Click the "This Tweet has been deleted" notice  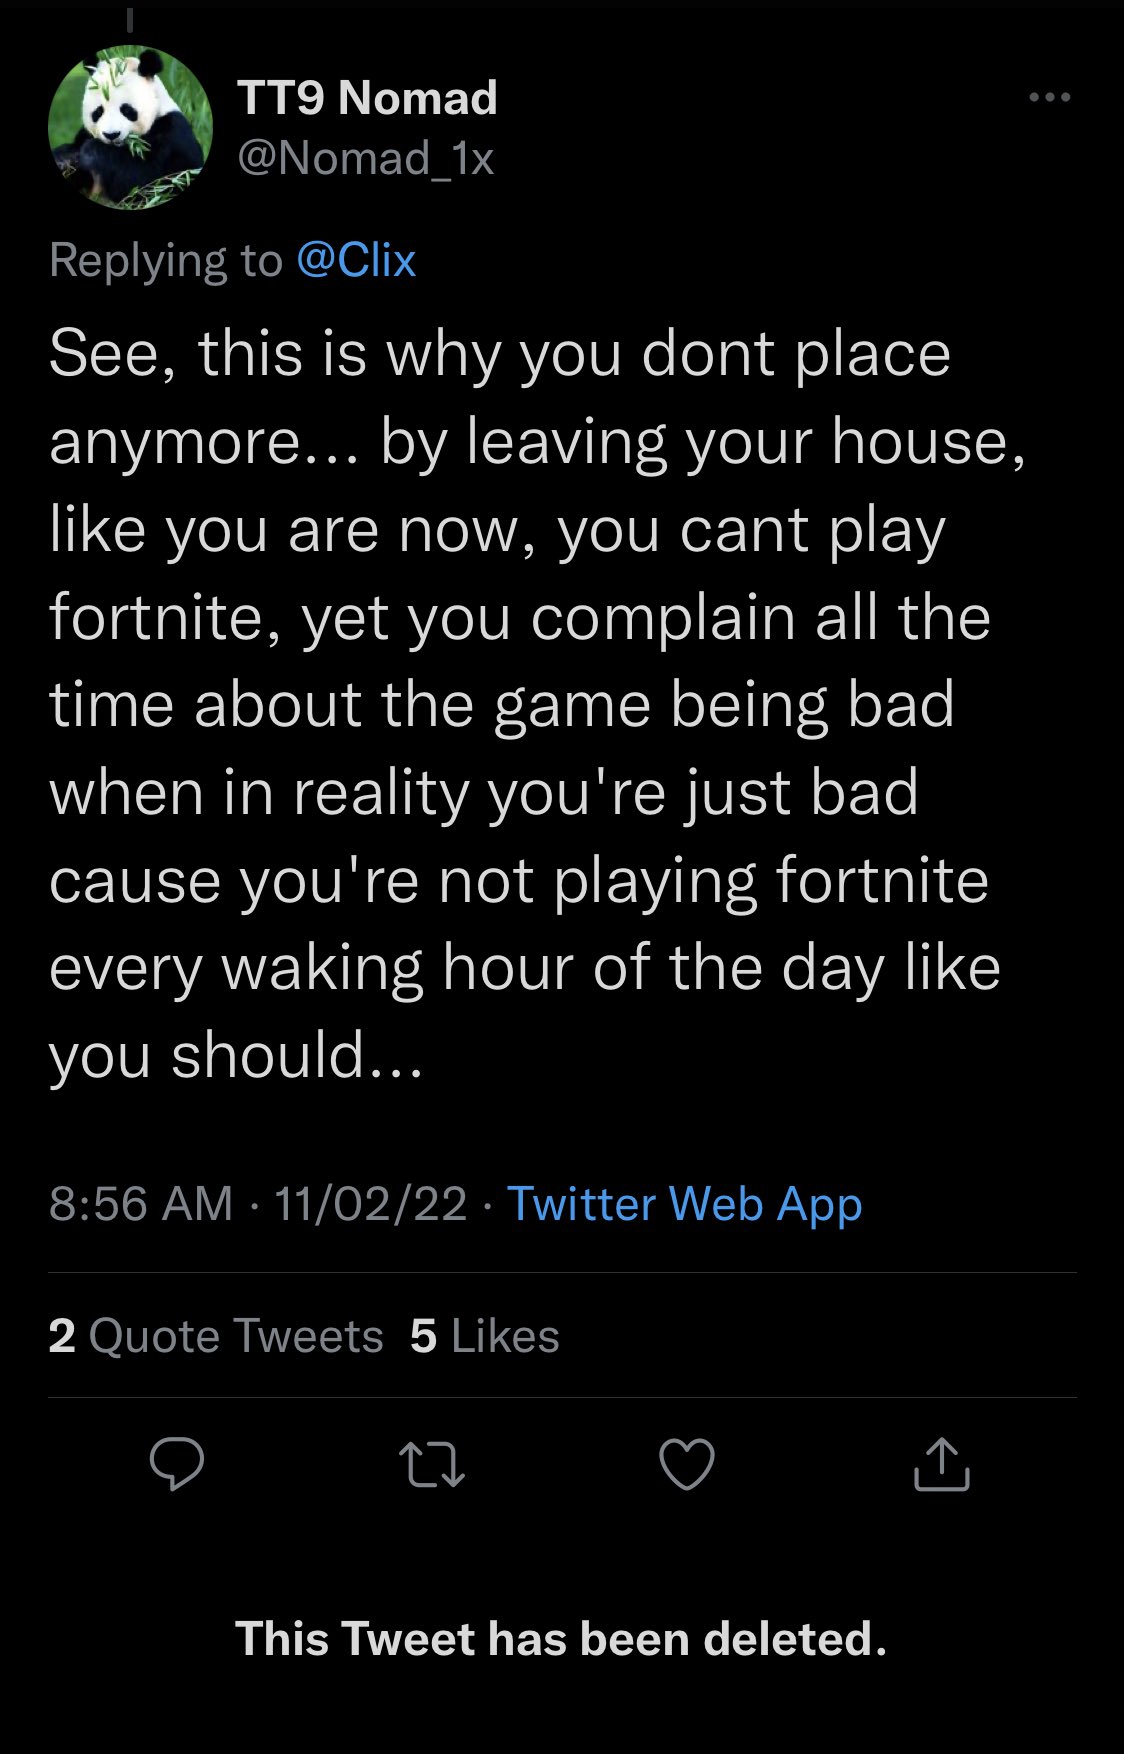coord(561,1639)
